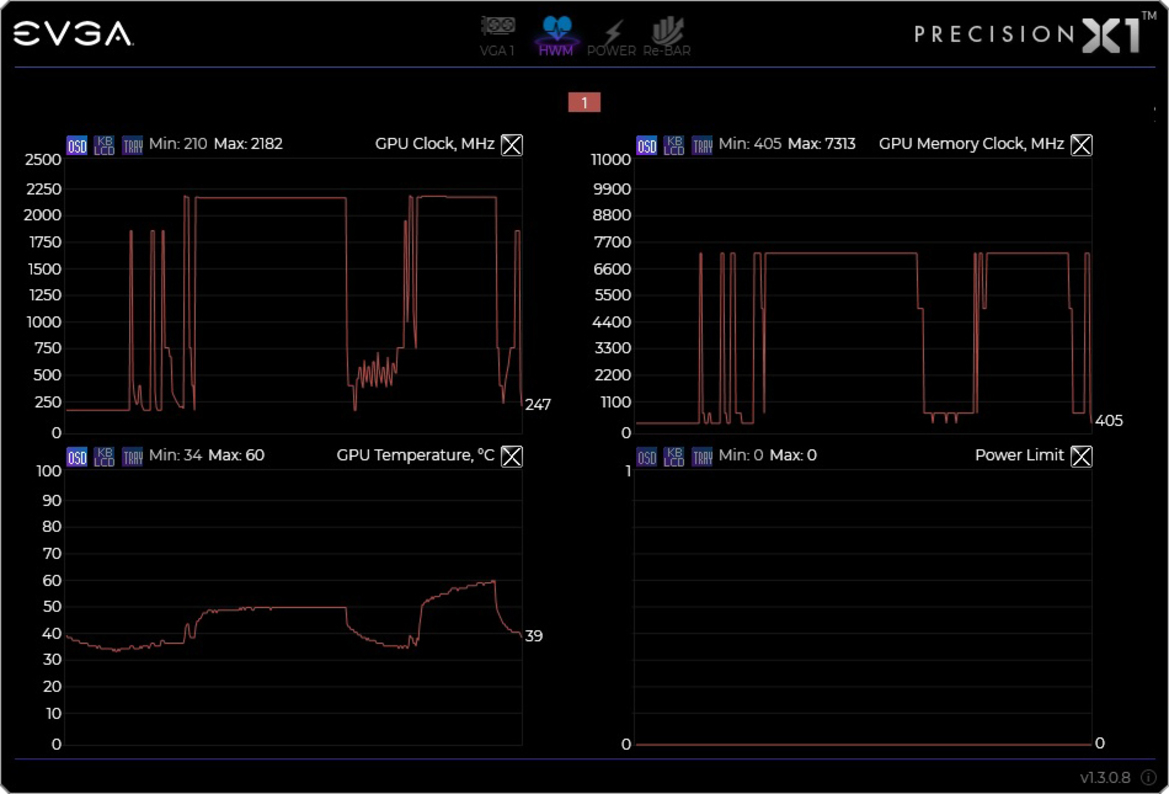Screen dimensions: 1169x794
Task: Close the Power Limit graph
Action: coord(1081,456)
